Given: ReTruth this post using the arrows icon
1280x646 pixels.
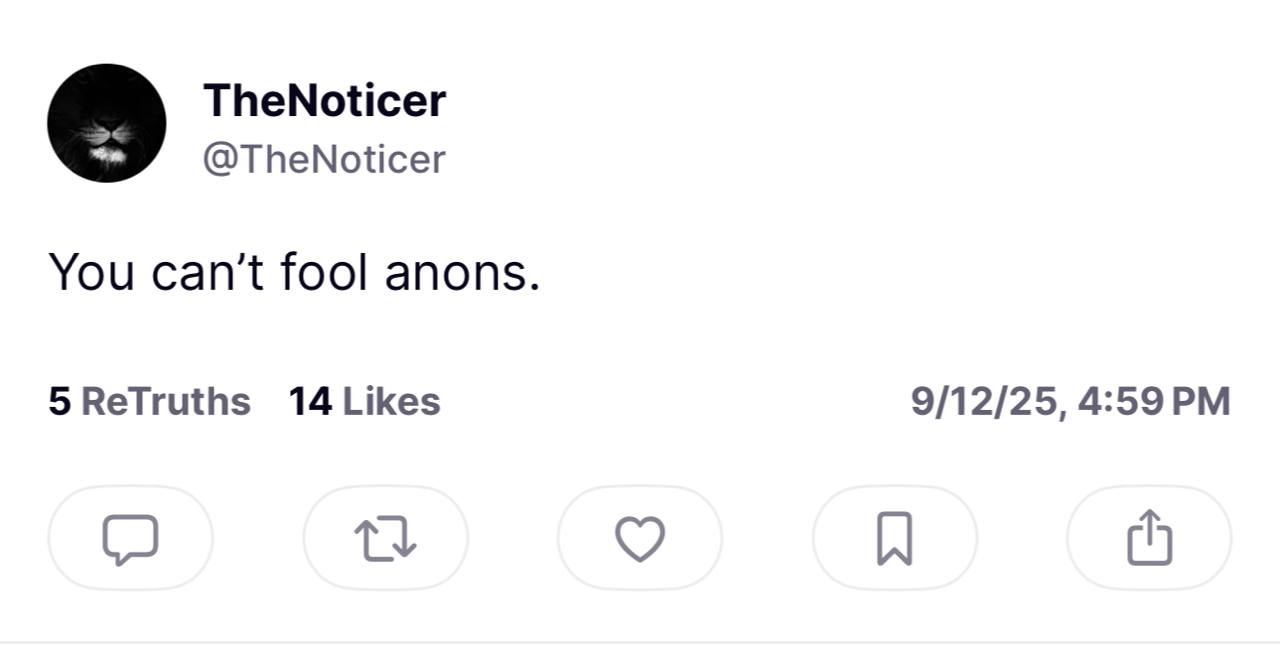Looking at the screenshot, I should pos(386,538).
